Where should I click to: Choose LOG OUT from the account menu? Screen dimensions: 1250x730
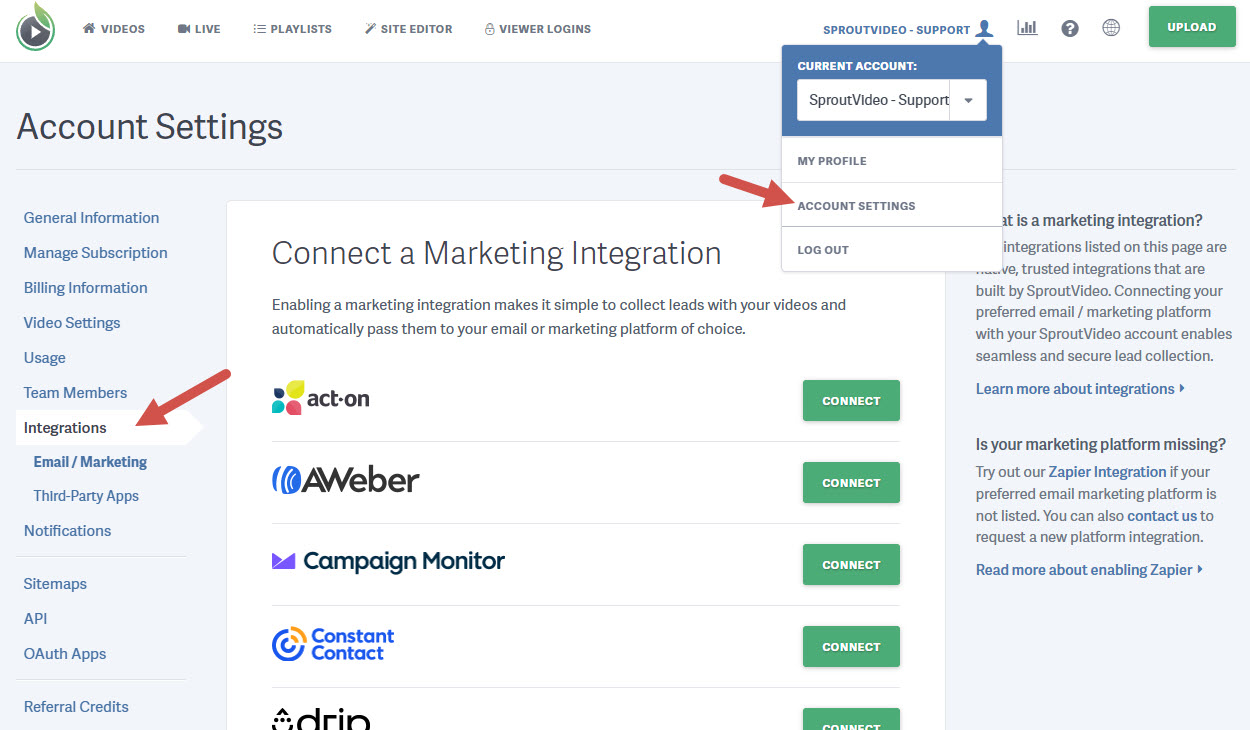tap(823, 249)
